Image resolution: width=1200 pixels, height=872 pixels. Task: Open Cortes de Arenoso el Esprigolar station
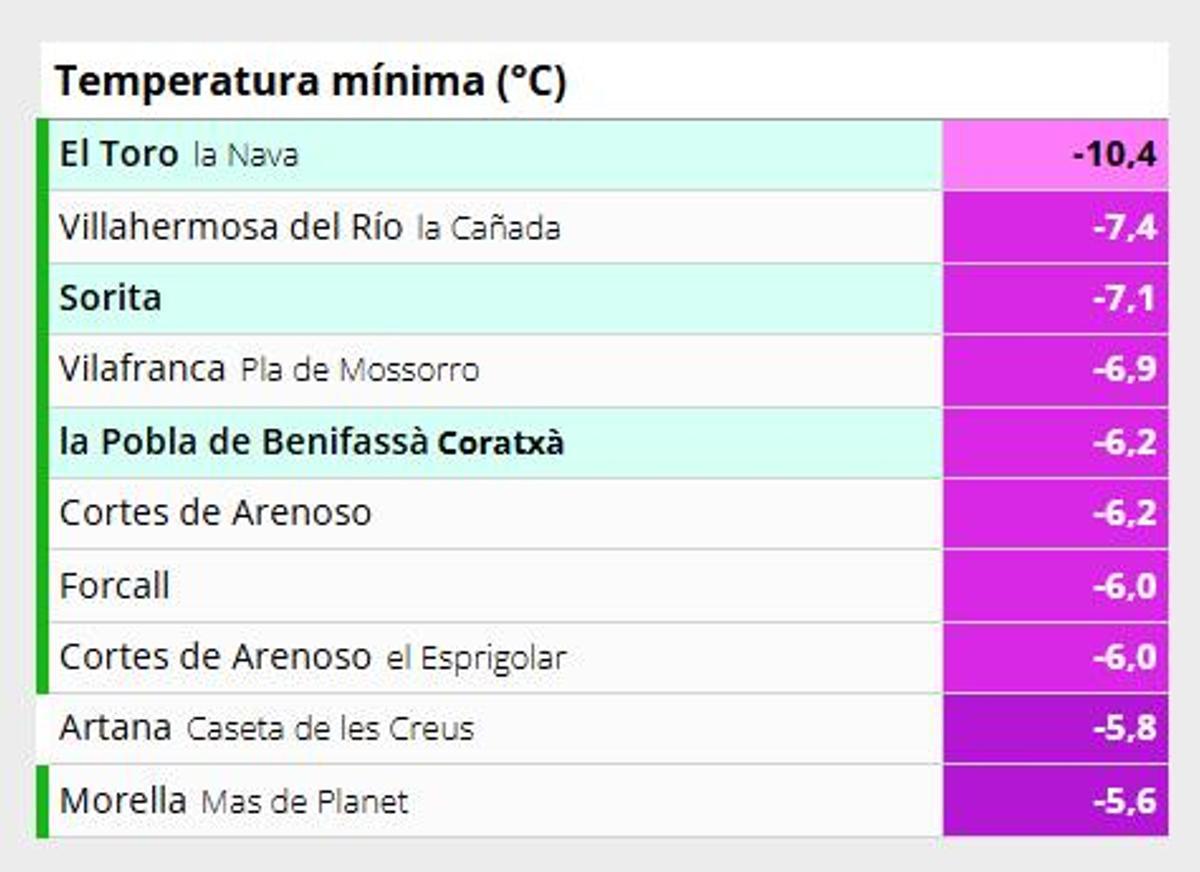click(x=312, y=657)
